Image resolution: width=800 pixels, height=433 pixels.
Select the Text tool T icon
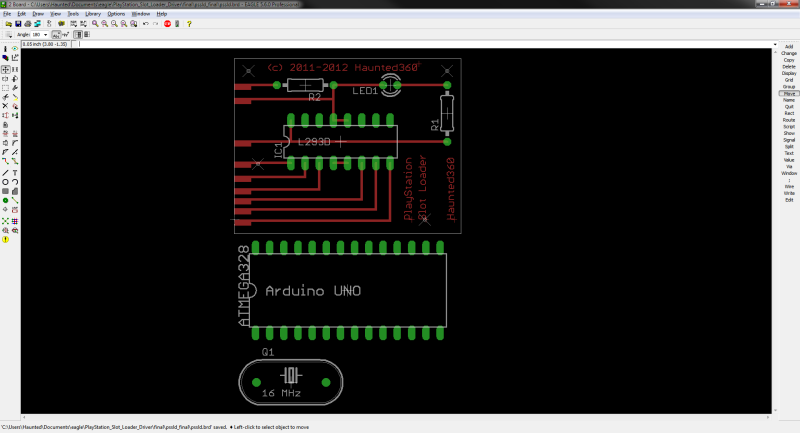(15, 173)
